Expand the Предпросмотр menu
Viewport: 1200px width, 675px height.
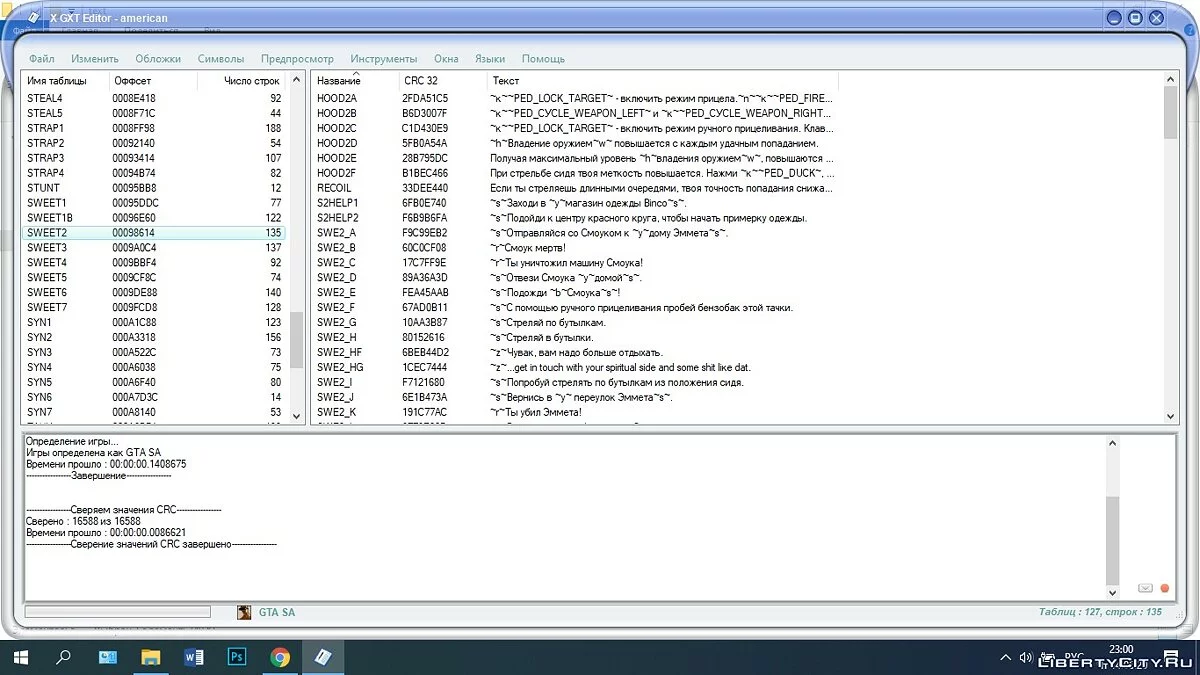(x=297, y=59)
